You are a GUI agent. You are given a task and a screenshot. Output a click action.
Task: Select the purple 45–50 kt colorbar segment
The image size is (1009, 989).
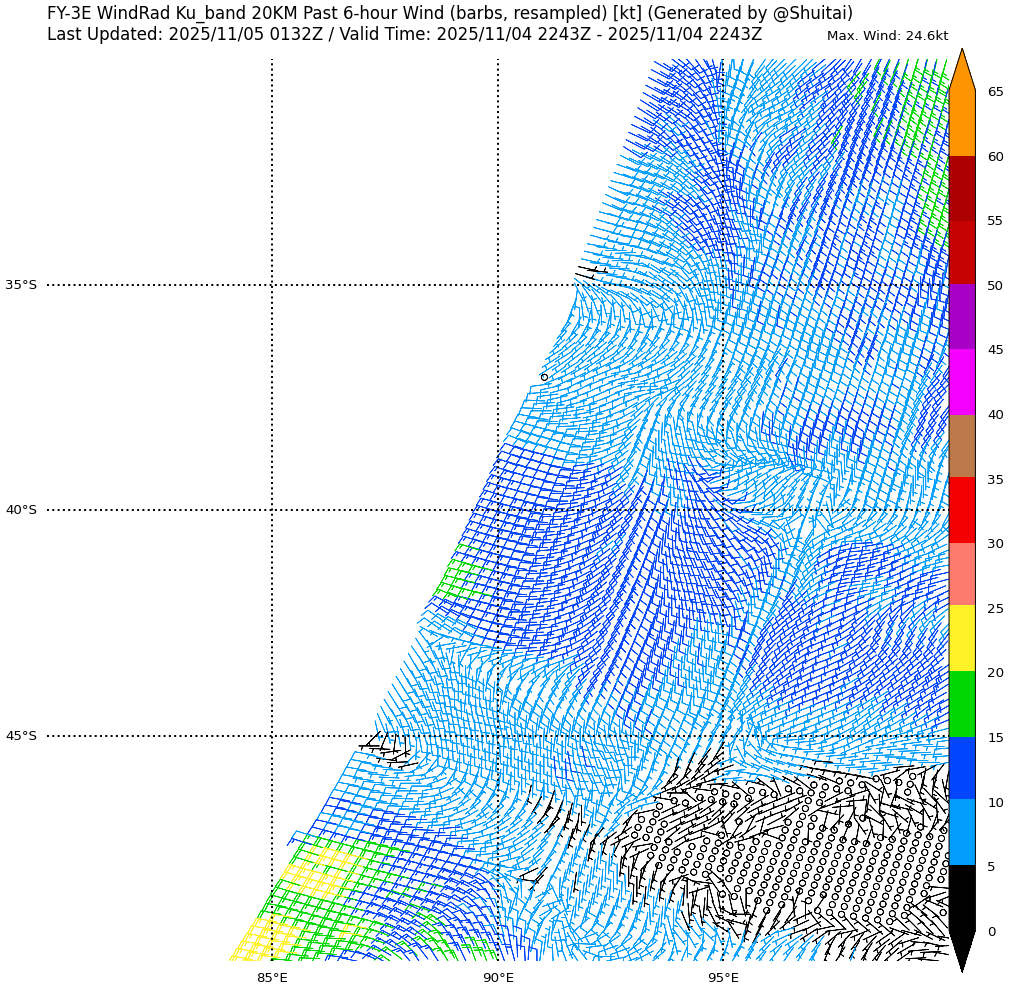pyautogui.click(x=961, y=316)
